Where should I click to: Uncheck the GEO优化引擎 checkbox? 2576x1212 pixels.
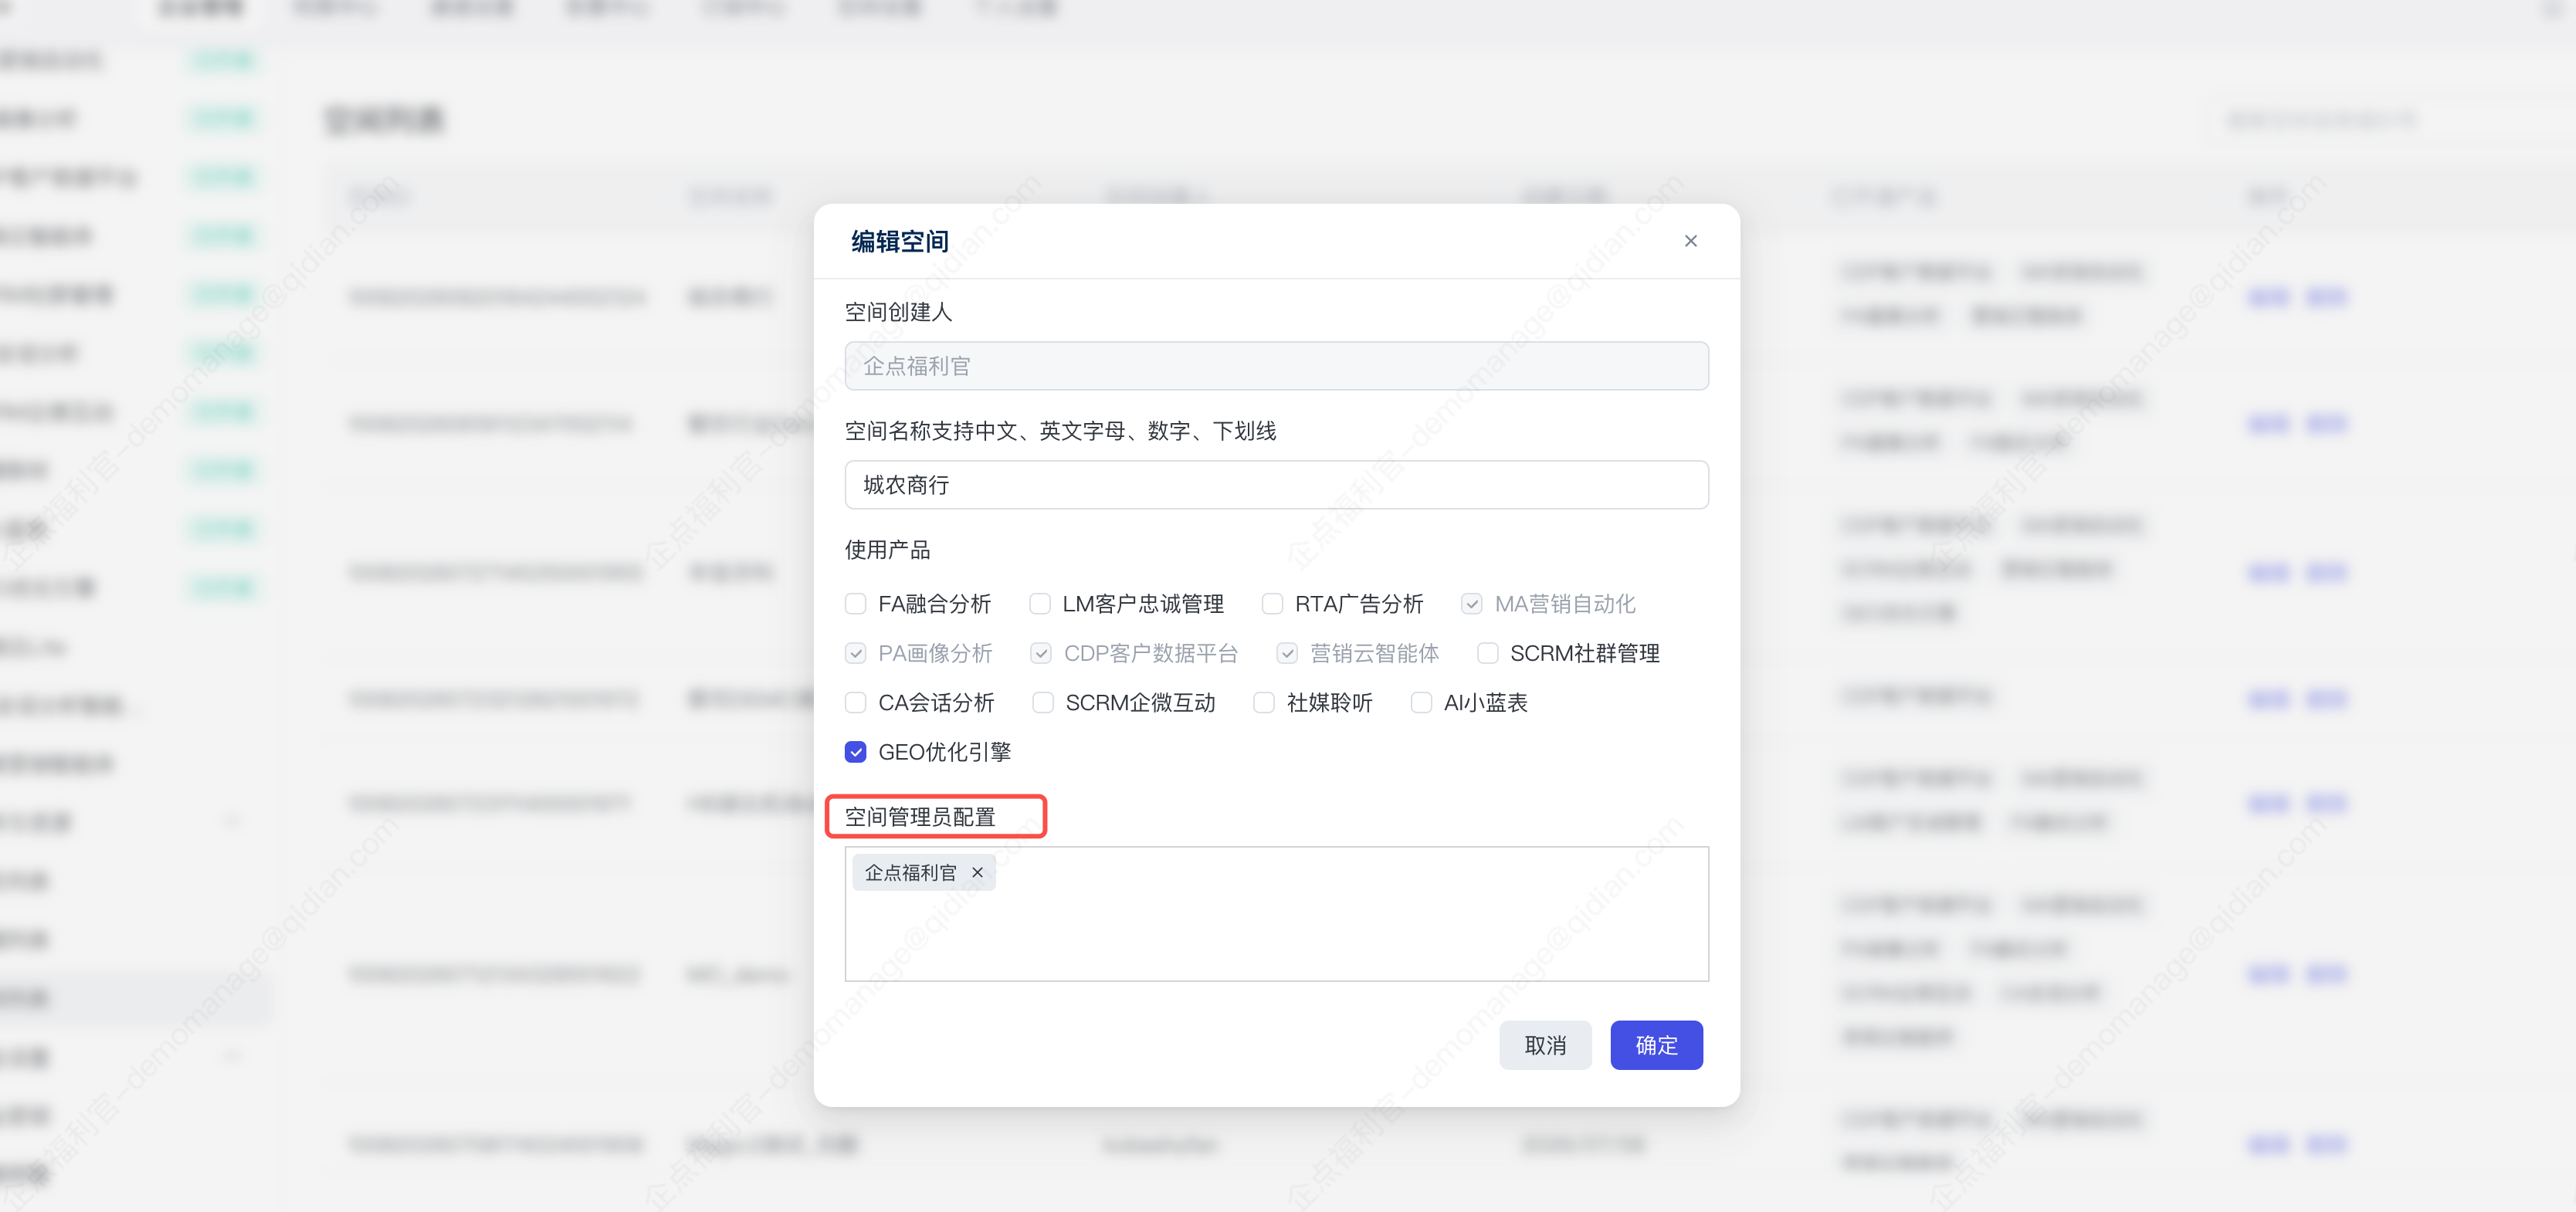tap(855, 751)
